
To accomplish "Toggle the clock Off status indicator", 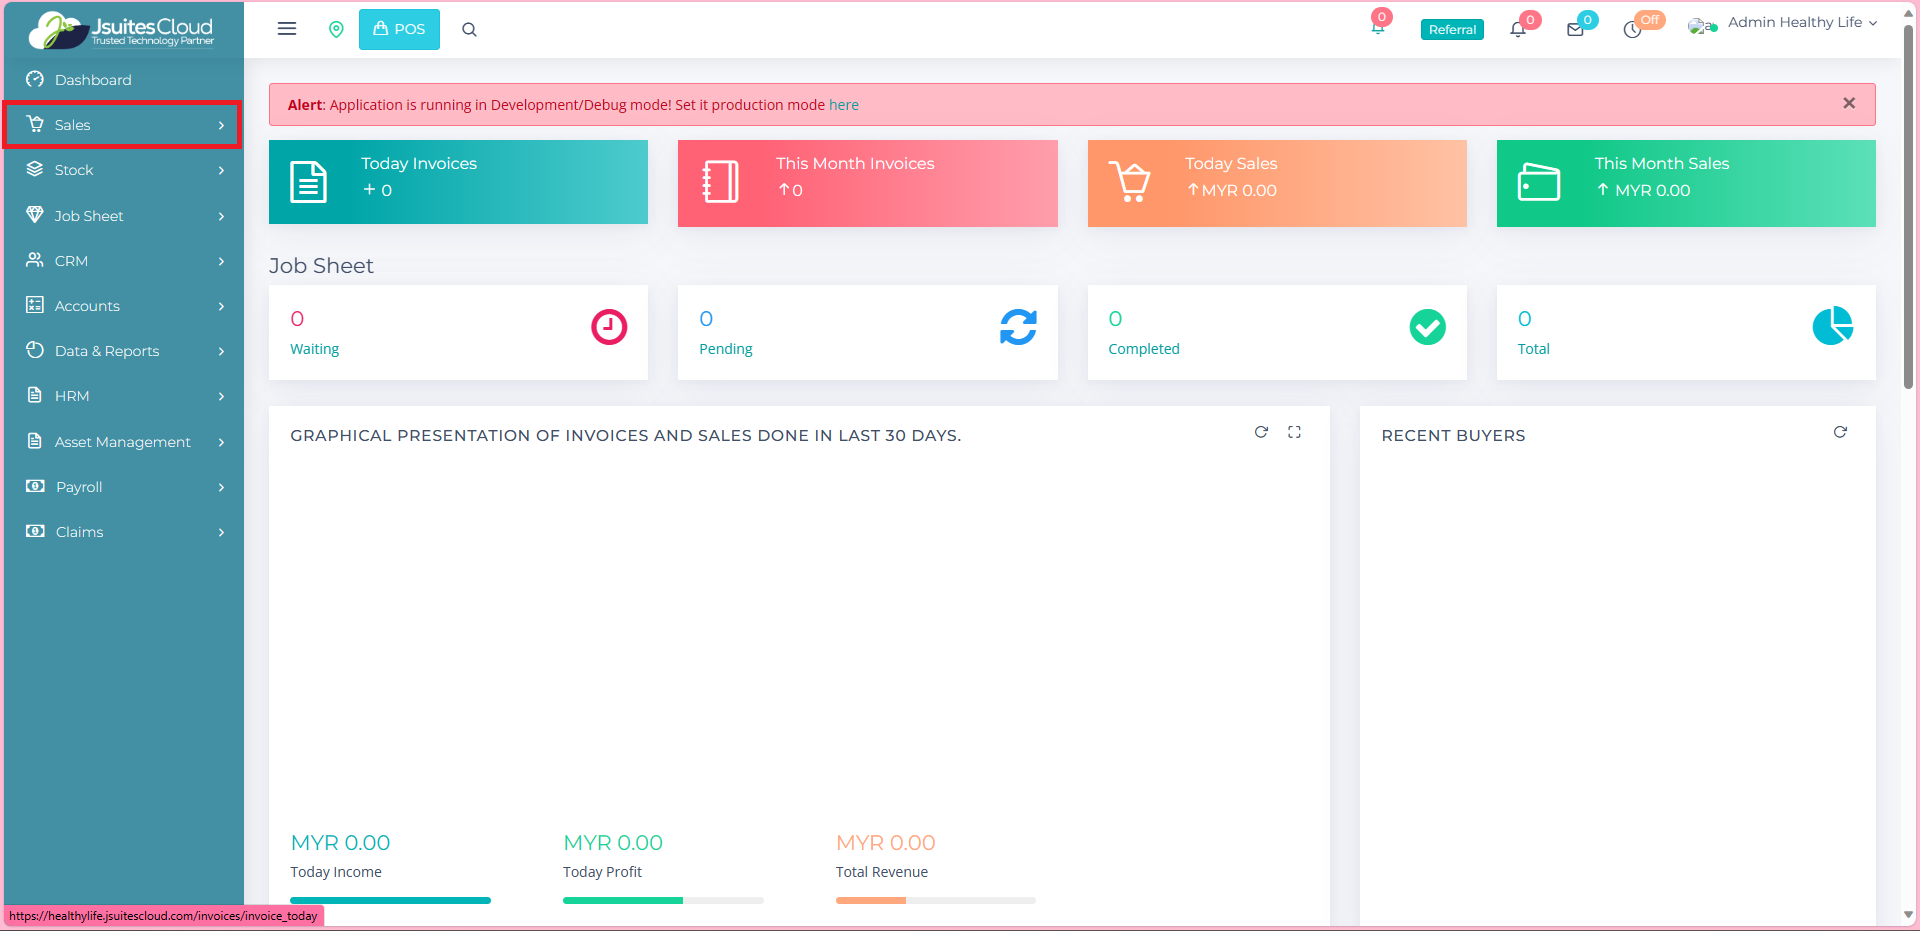I will click(x=1633, y=30).
